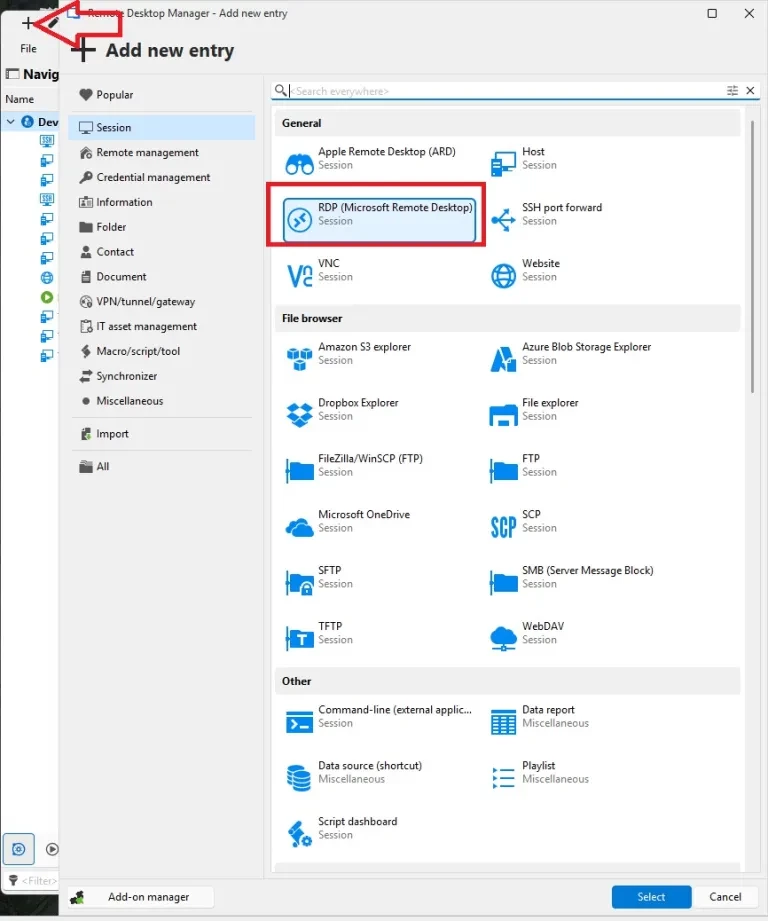768x921 pixels.
Task: Focus the Search everywhere field
Action: 505,91
